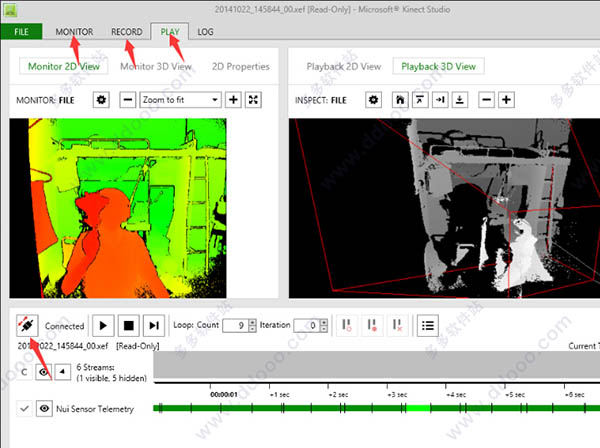Select the PLAY tab
The width and height of the screenshot is (600, 448).
tap(170, 32)
